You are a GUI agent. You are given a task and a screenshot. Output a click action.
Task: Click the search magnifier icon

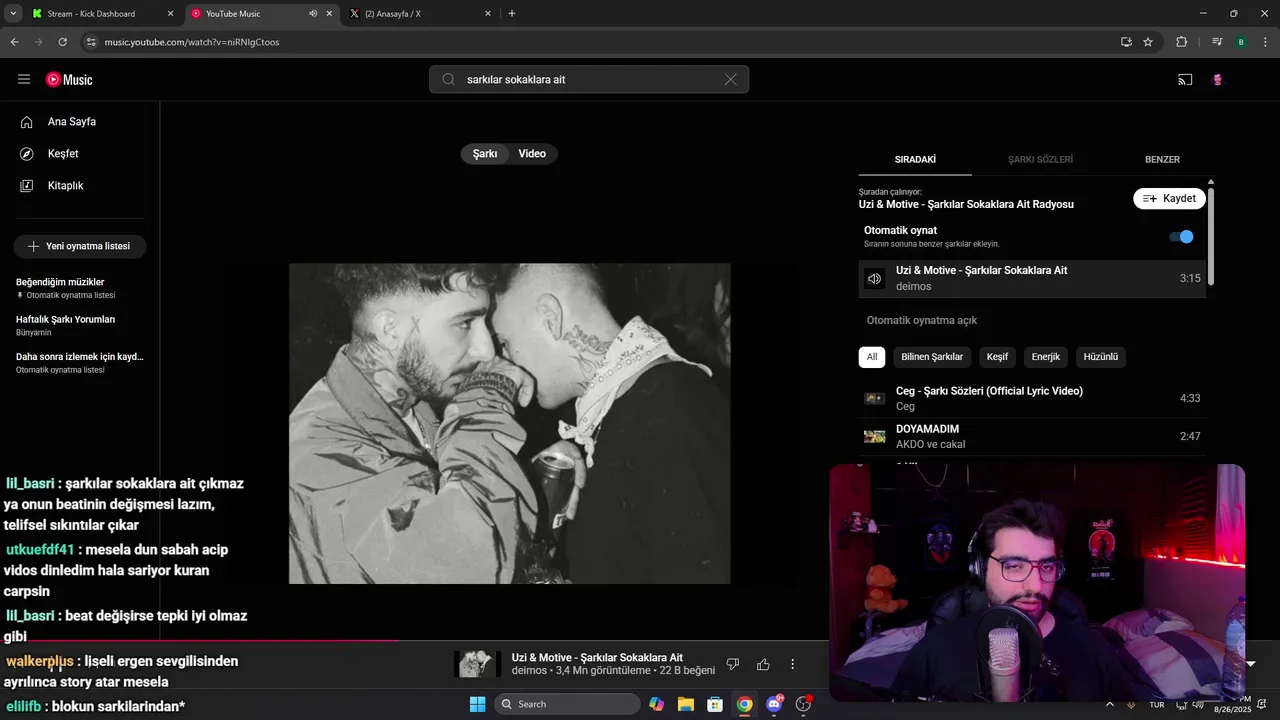(x=448, y=79)
